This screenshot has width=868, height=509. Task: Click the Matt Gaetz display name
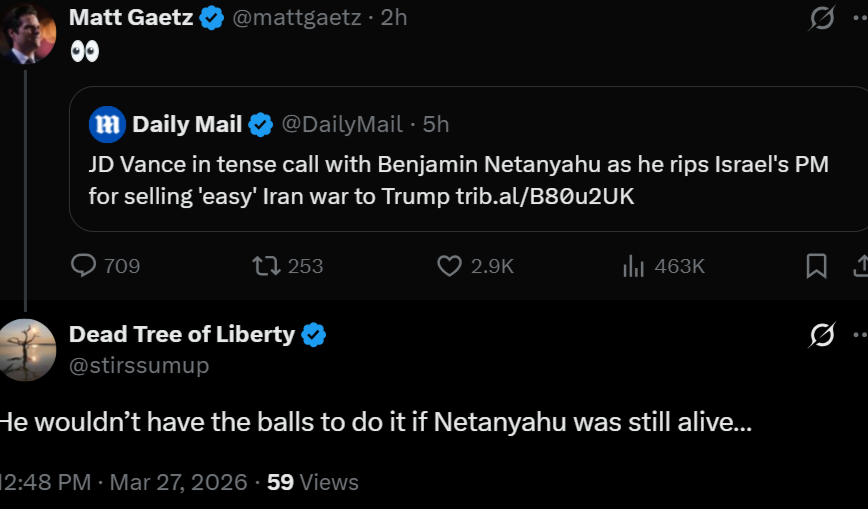point(131,17)
